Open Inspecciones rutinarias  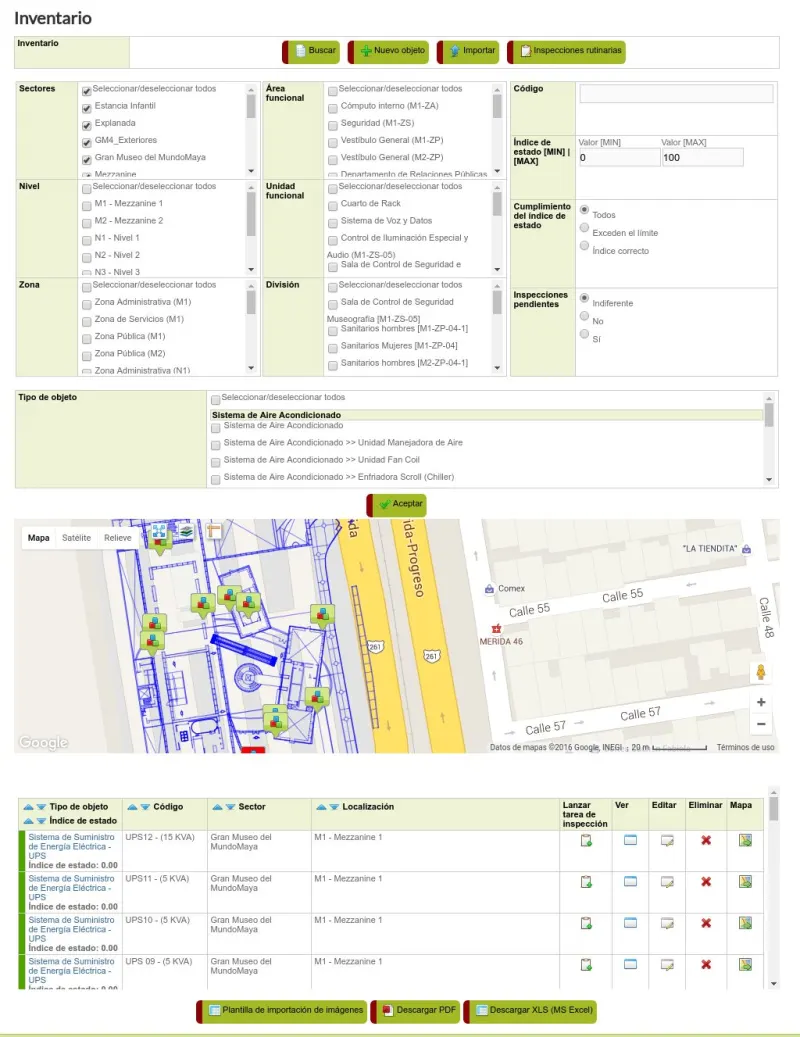(567, 52)
